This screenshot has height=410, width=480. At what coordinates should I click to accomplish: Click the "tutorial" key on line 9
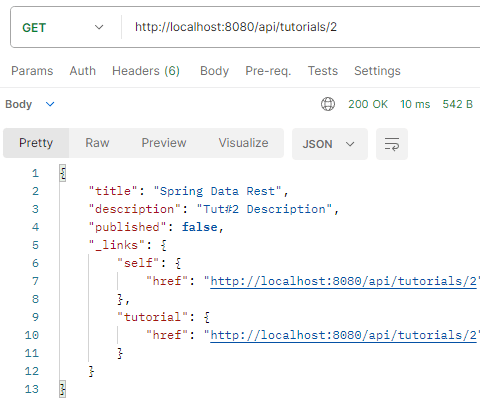click(152, 317)
